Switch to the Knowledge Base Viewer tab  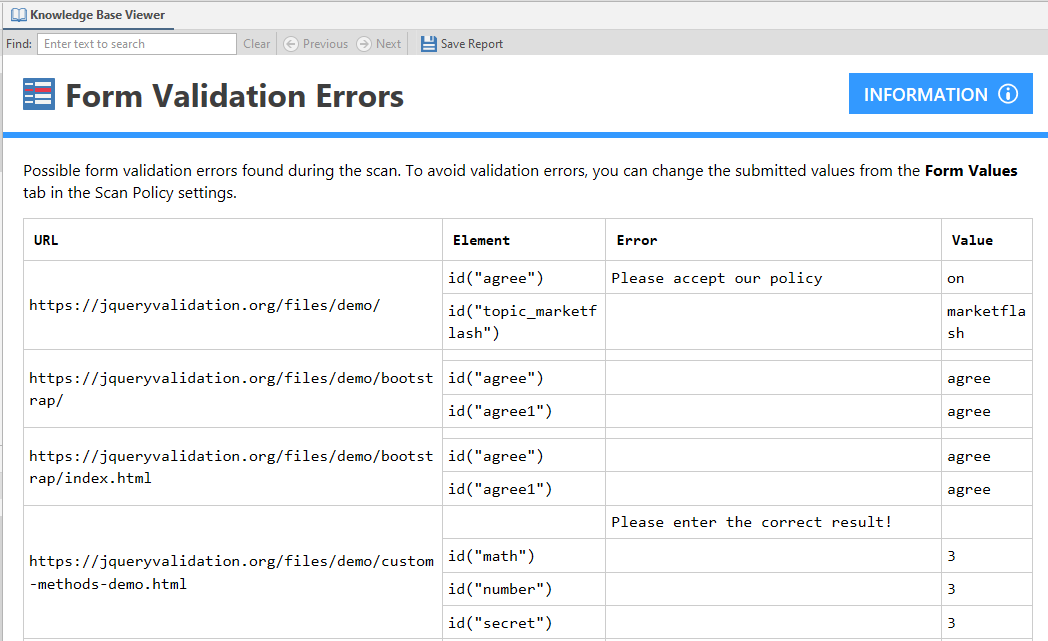click(89, 15)
